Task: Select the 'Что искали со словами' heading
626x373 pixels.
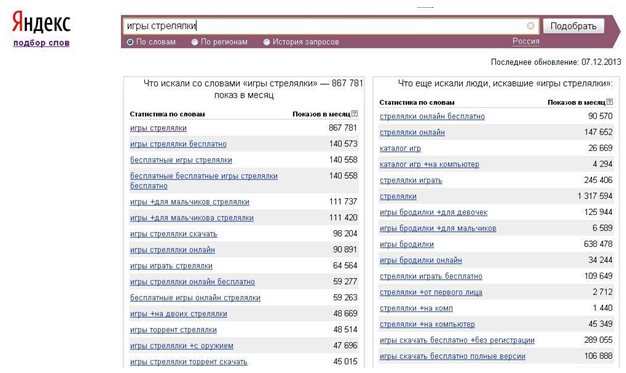Action: [x=253, y=89]
